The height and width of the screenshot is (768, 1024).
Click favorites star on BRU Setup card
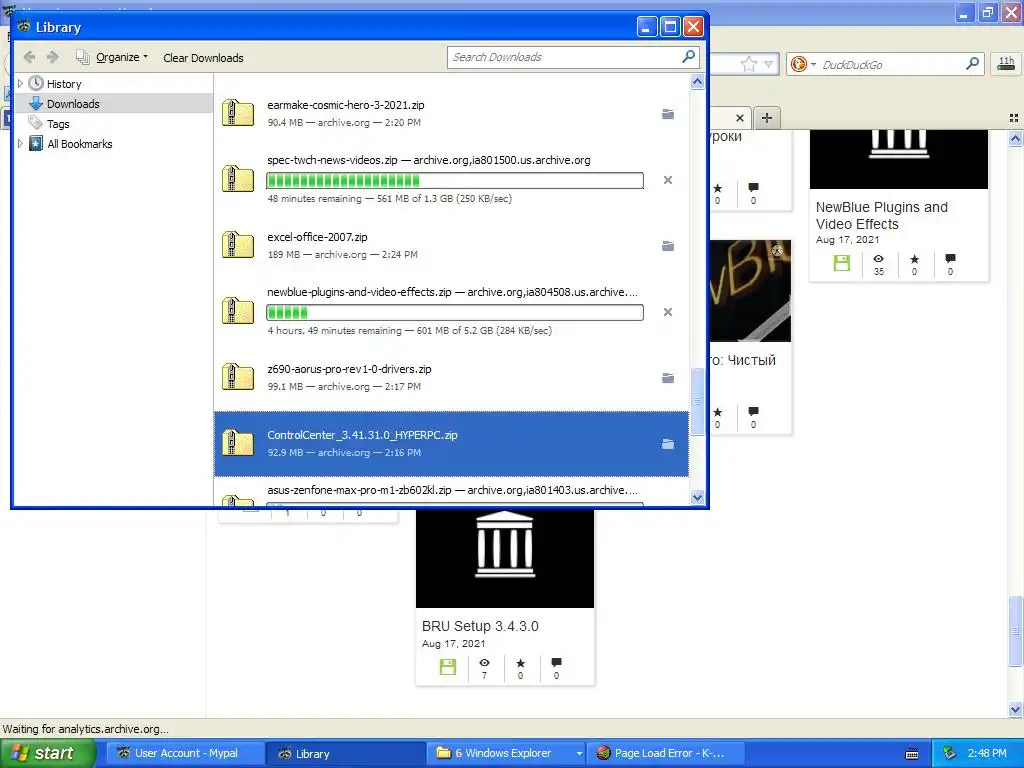click(x=520, y=663)
